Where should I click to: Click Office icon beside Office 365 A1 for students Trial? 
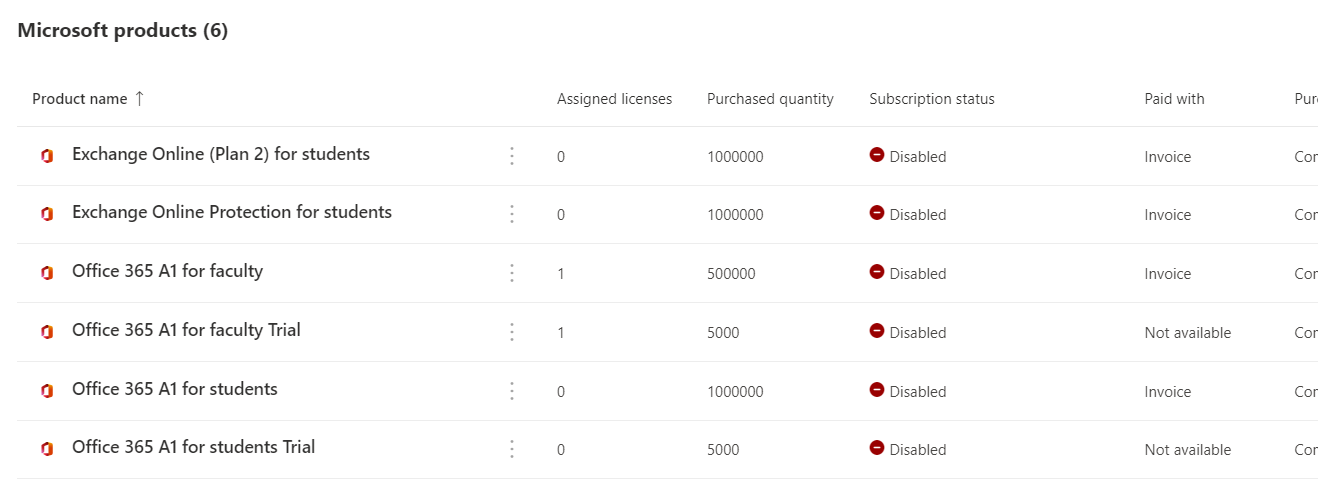point(46,449)
